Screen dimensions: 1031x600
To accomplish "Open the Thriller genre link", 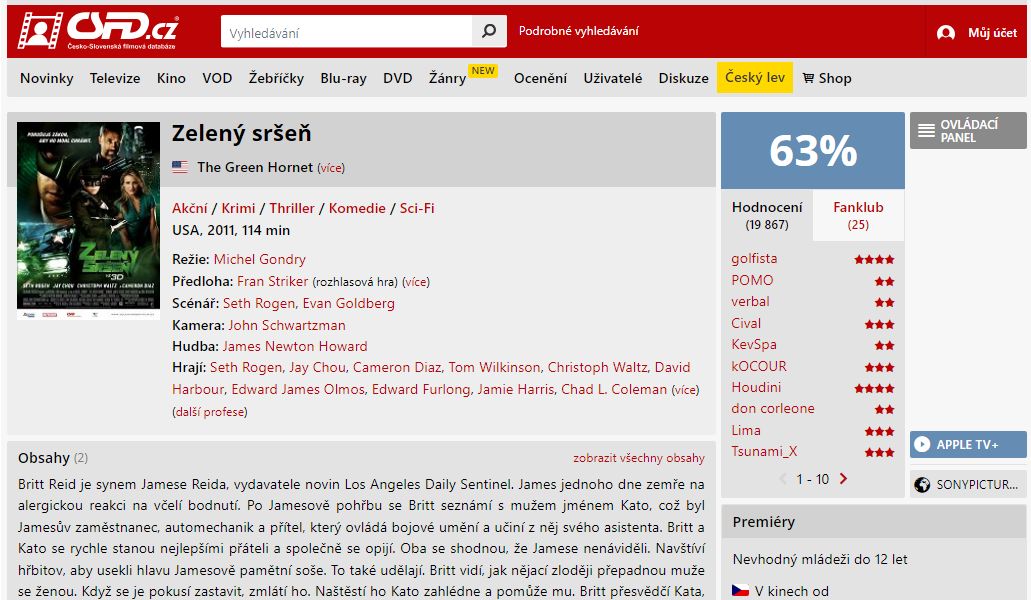I will pos(291,208).
